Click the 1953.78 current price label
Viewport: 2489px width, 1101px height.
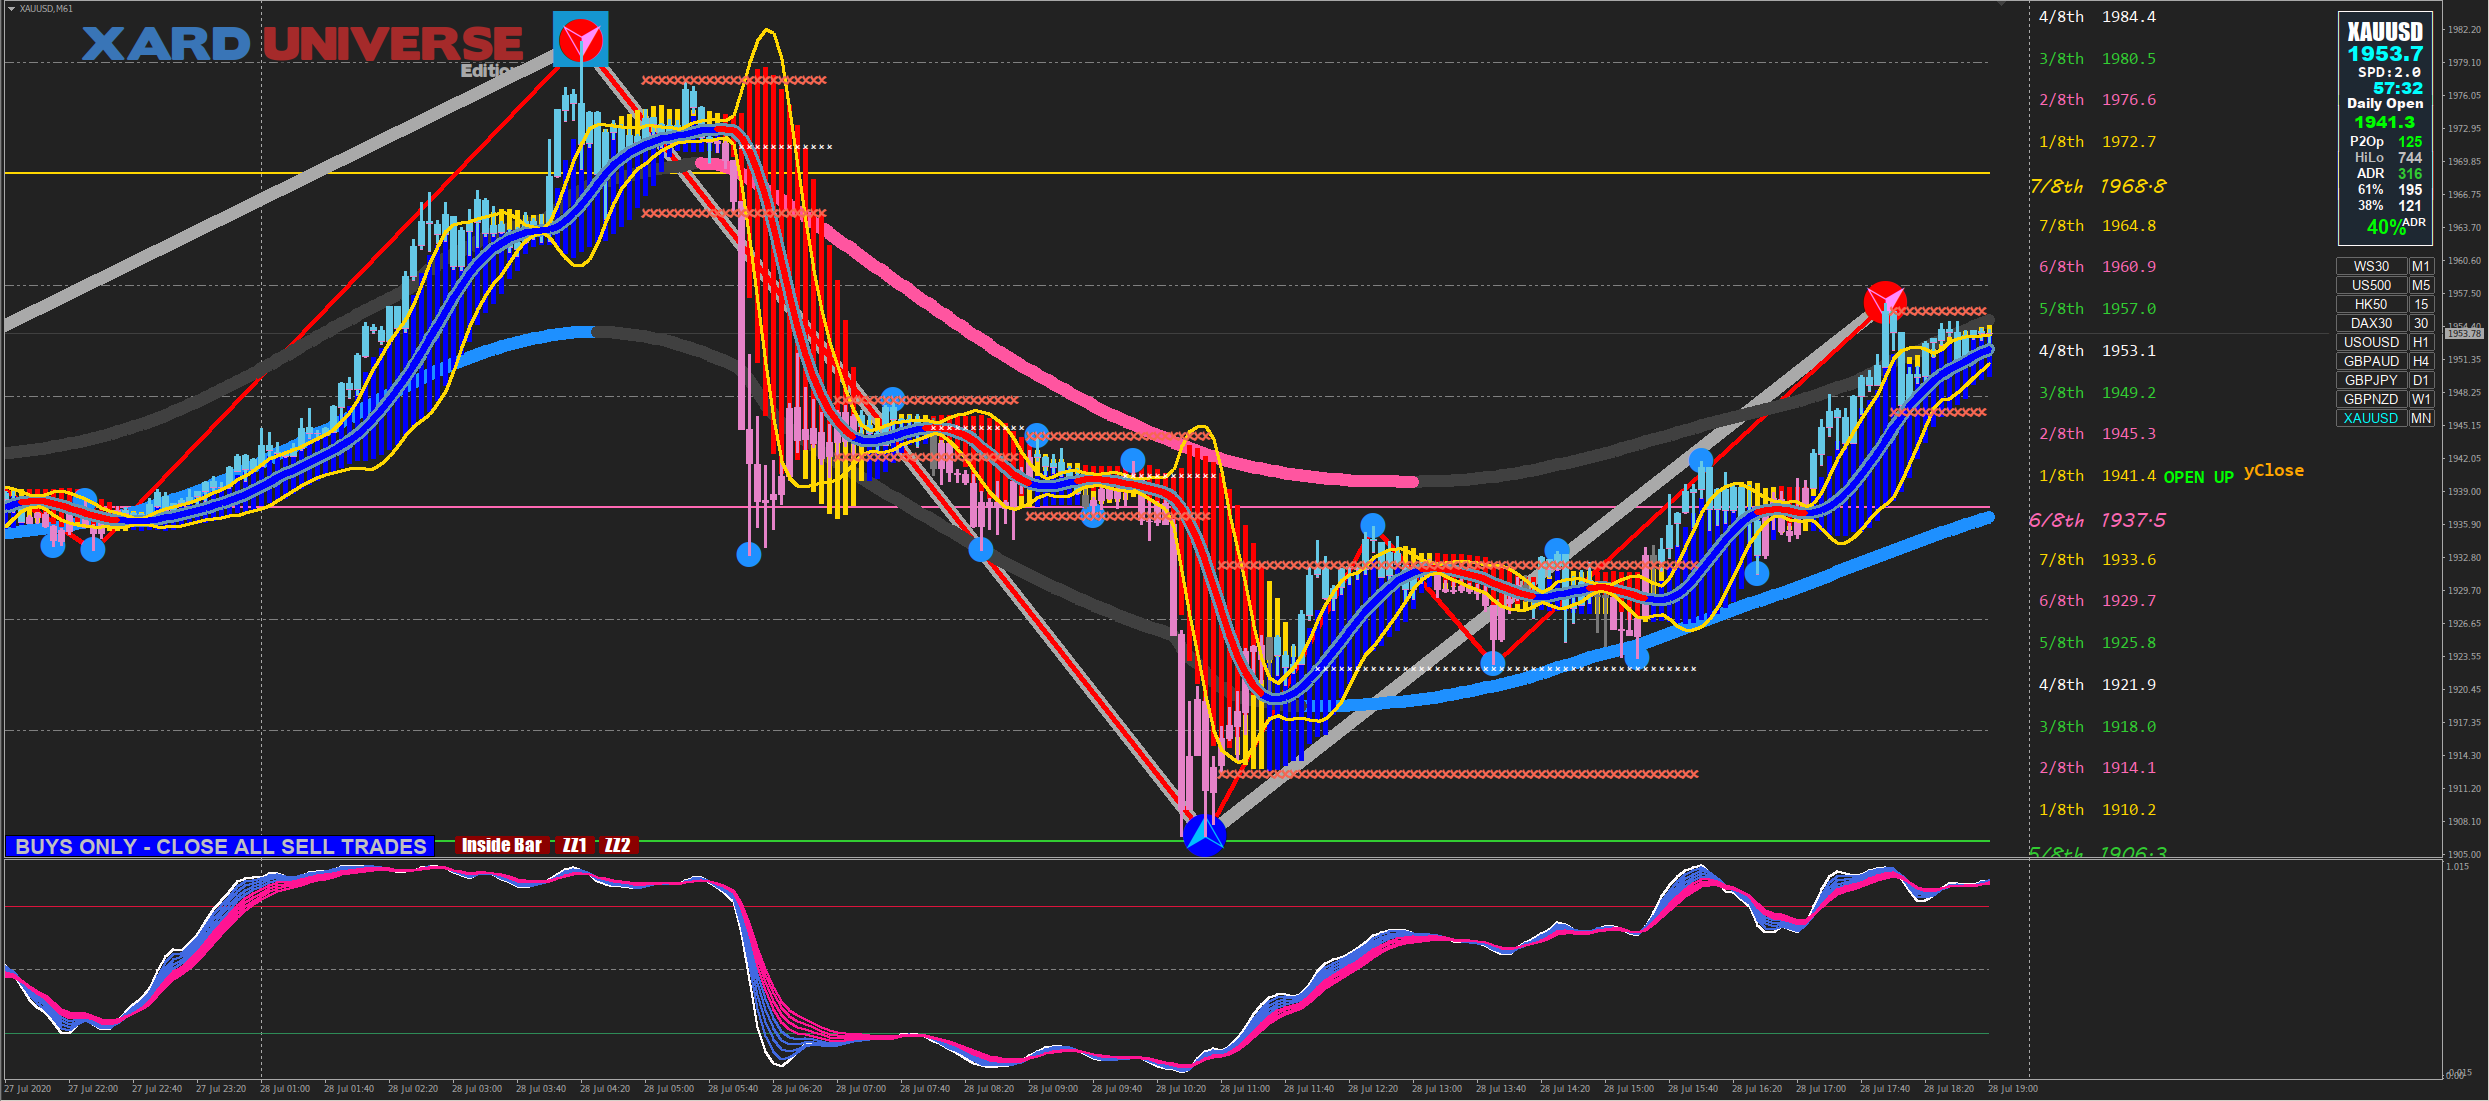[x=2463, y=334]
